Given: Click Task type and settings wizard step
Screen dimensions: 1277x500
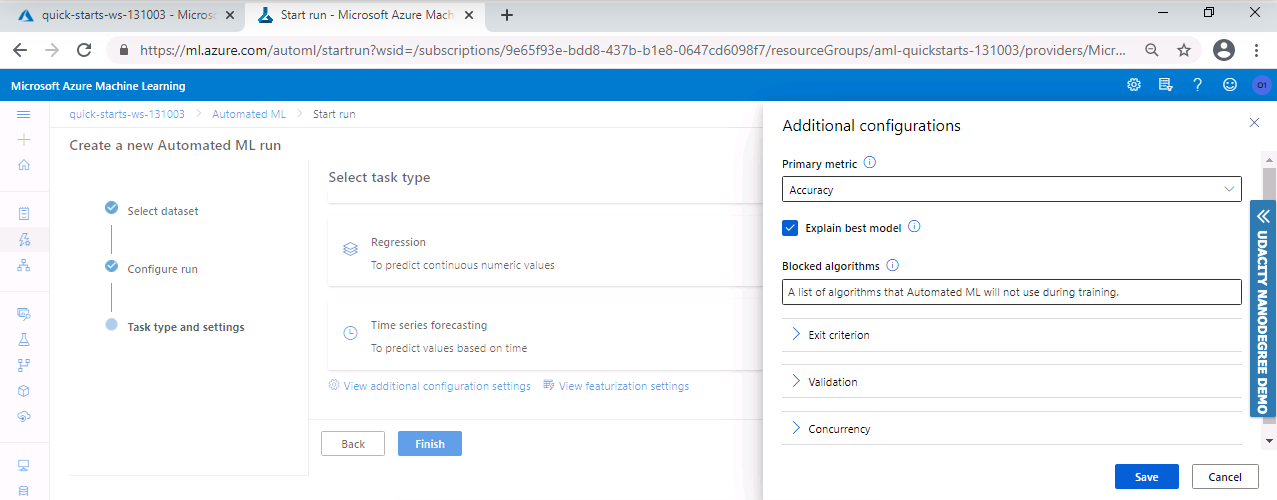Looking at the screenshot, I should point(175,326).
